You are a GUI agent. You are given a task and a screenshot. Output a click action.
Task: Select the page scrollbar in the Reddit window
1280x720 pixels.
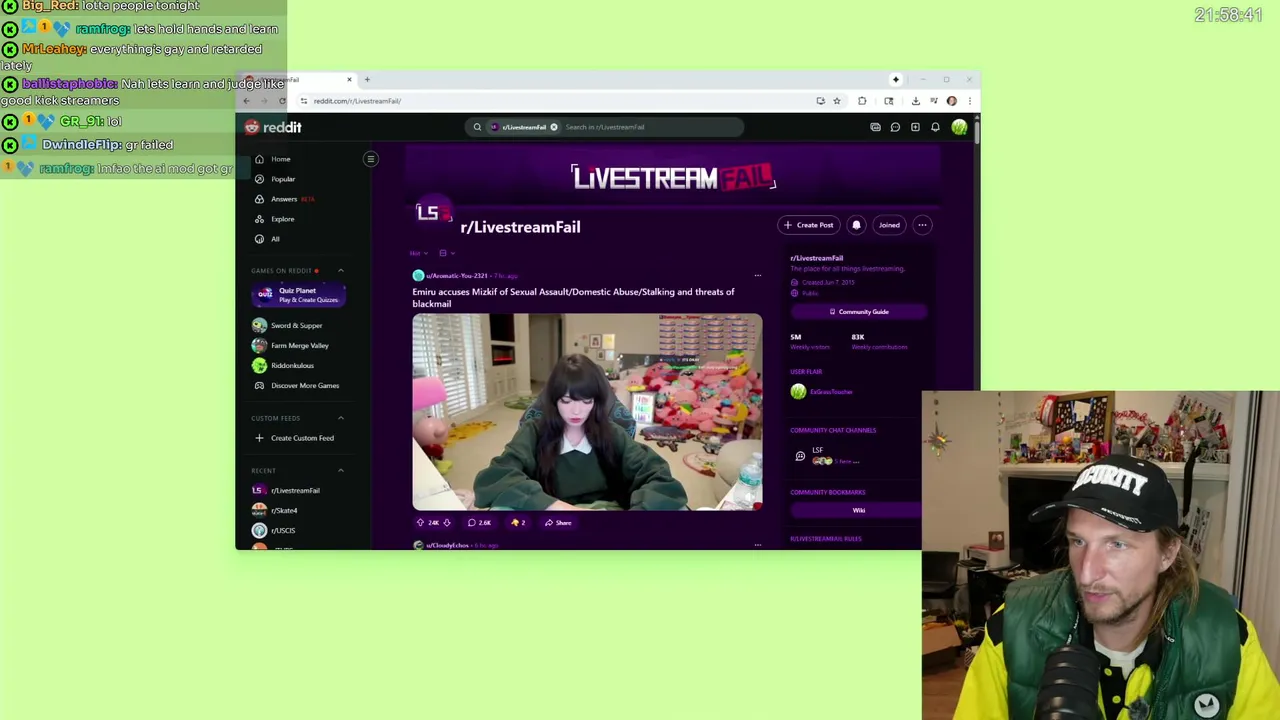click(x=976, y=135)
